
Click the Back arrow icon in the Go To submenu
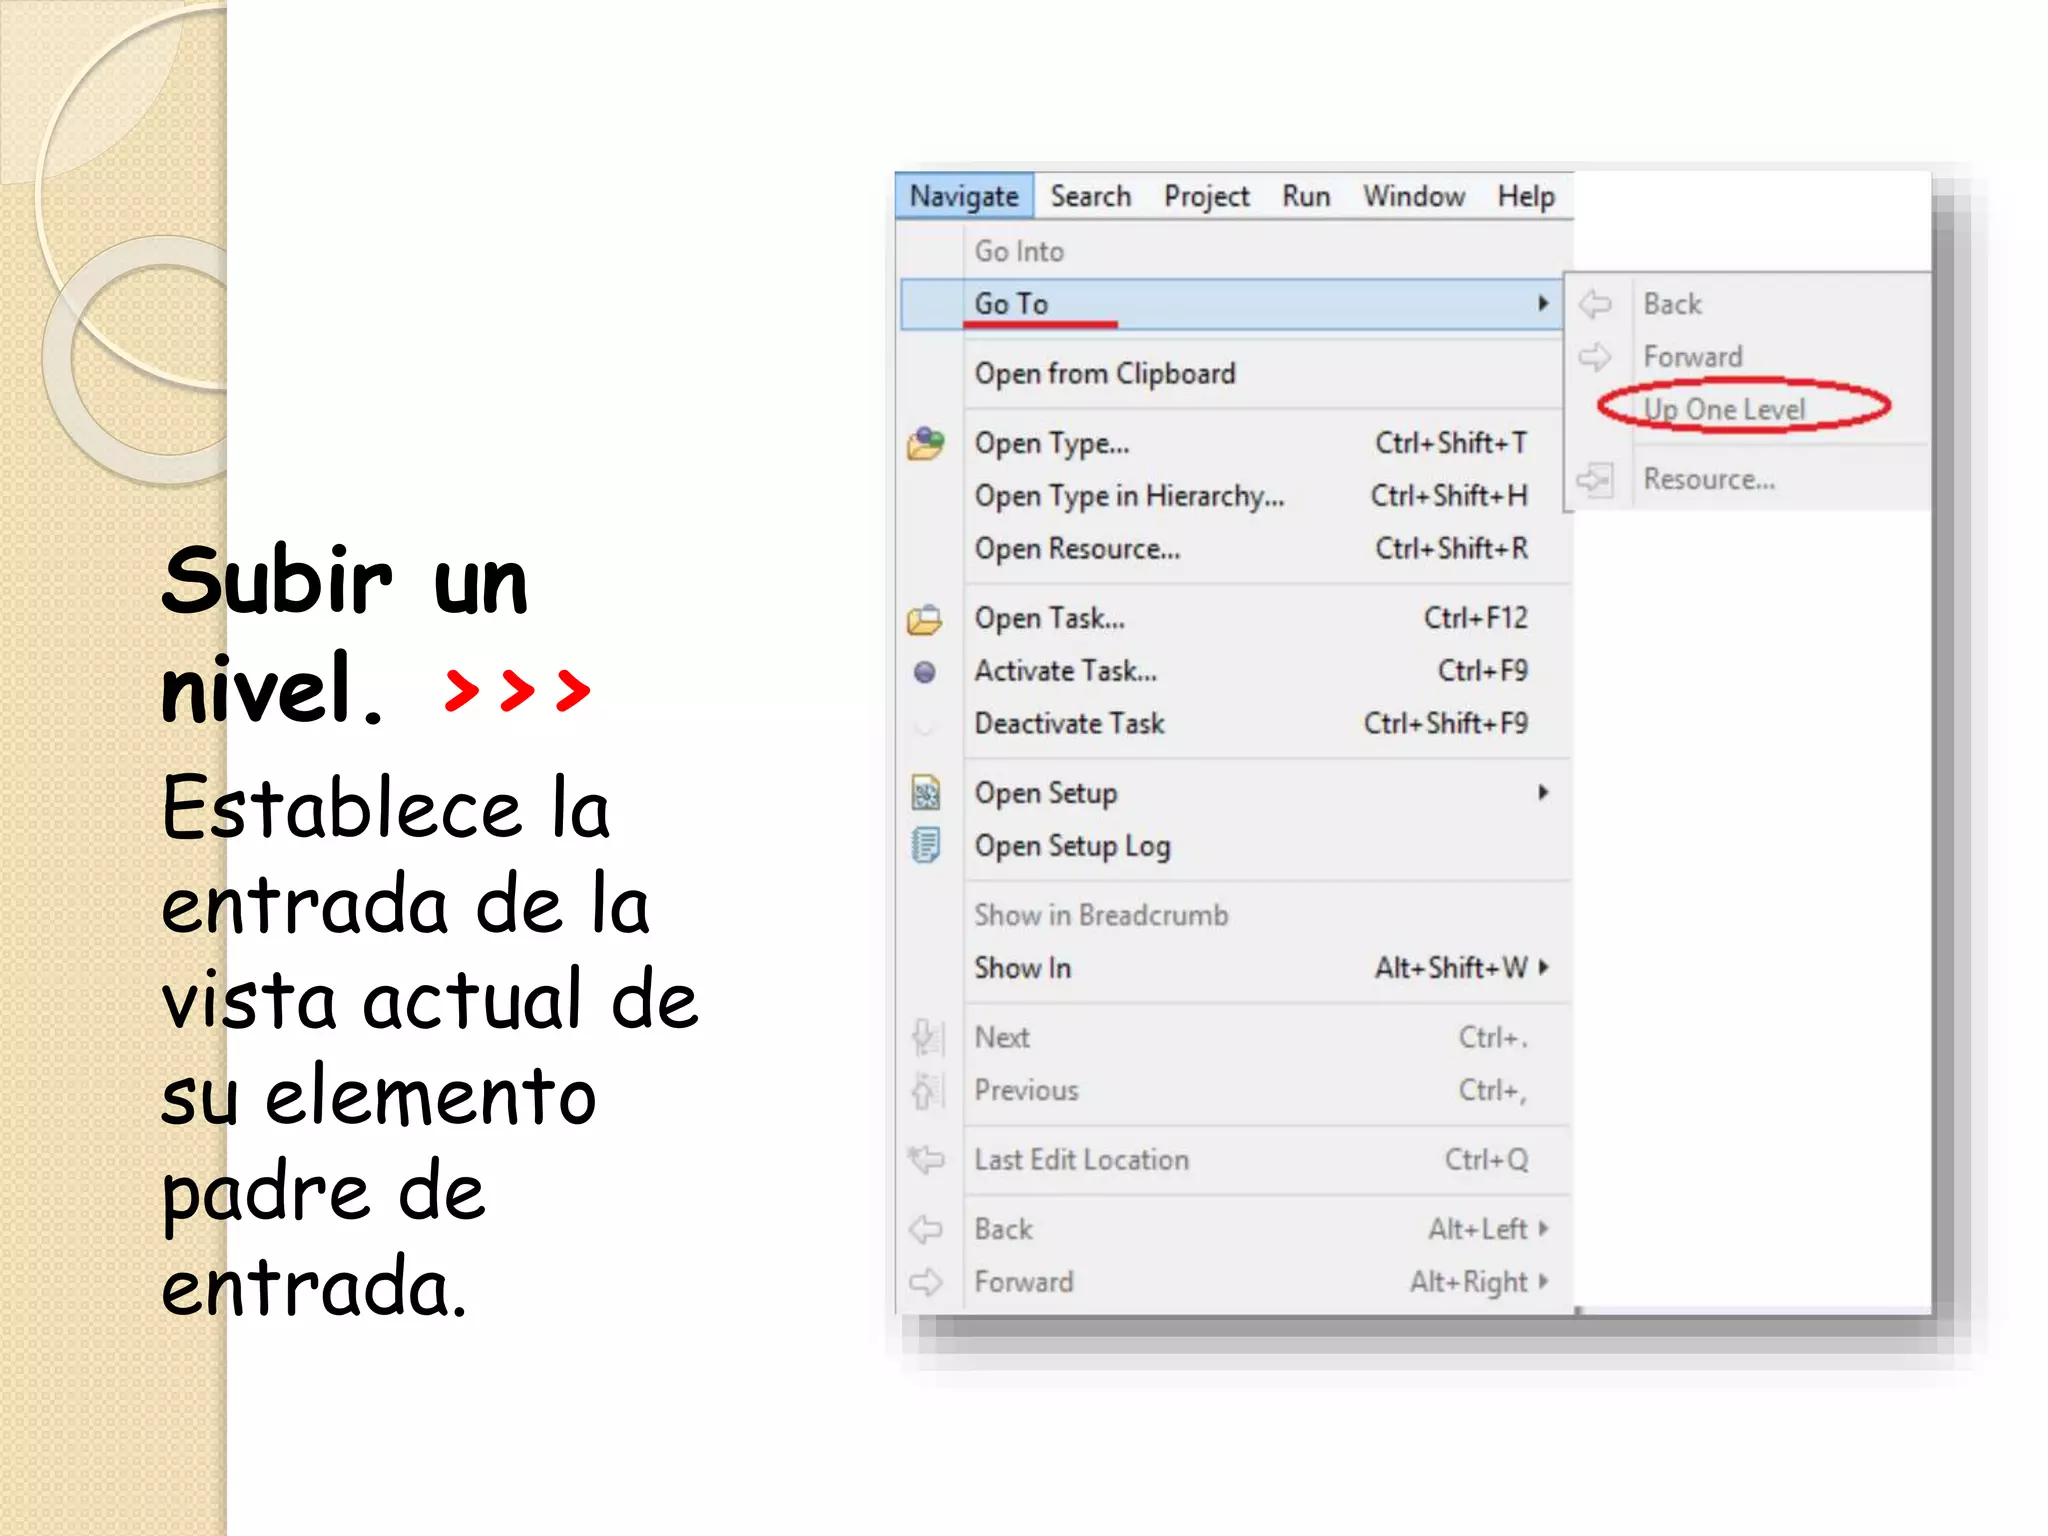[1595, 304]
